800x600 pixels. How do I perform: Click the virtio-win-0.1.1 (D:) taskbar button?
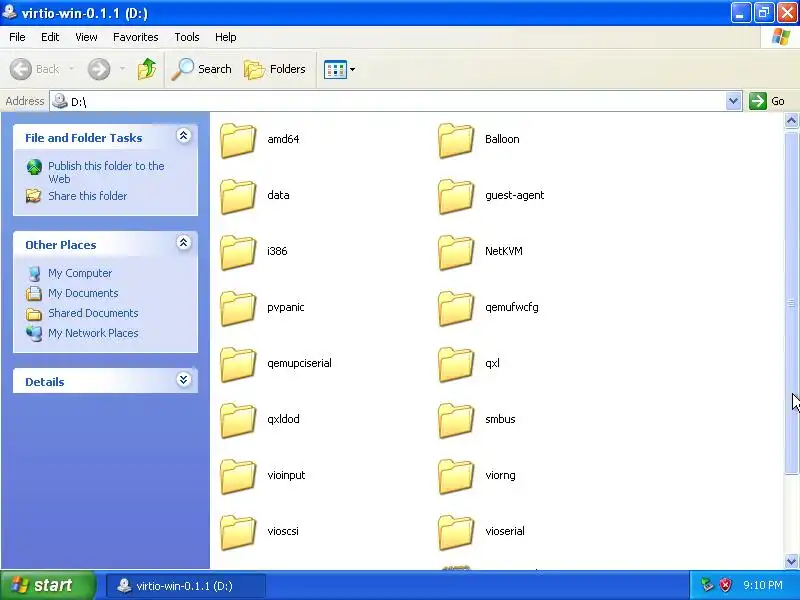coord(186,586)
